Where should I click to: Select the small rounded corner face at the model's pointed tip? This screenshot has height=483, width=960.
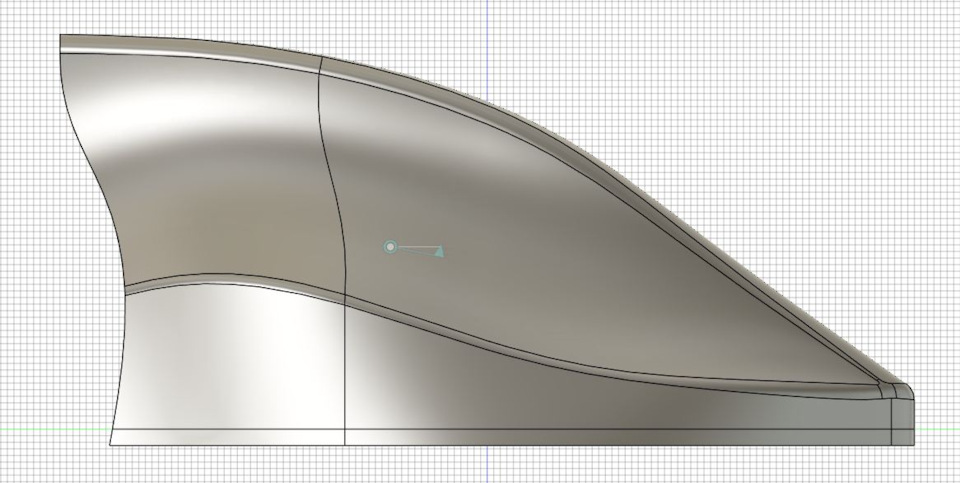pyautogui.click(x=902, y=391)
